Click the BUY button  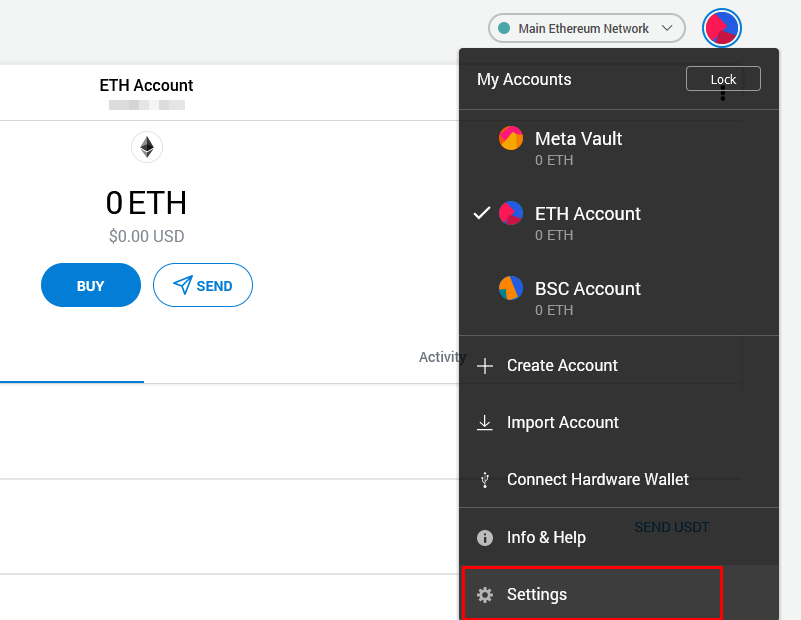[90, 285]
